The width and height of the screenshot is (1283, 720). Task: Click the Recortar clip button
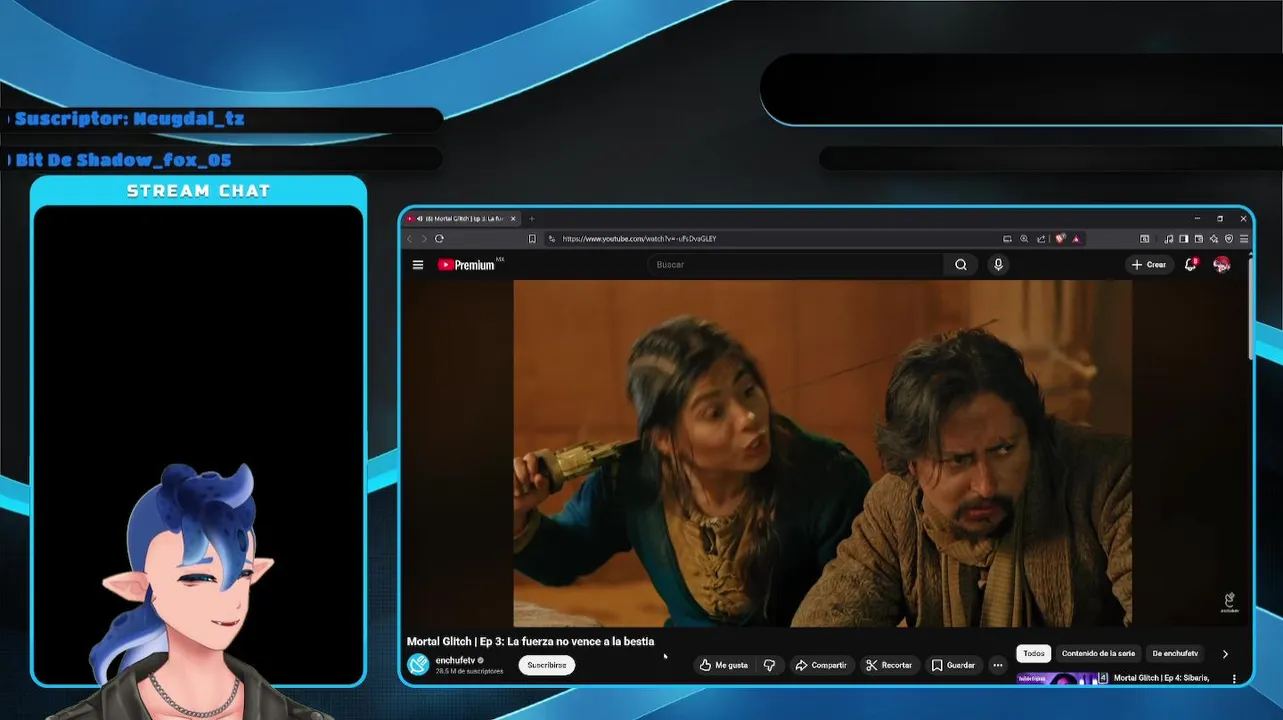889,665
